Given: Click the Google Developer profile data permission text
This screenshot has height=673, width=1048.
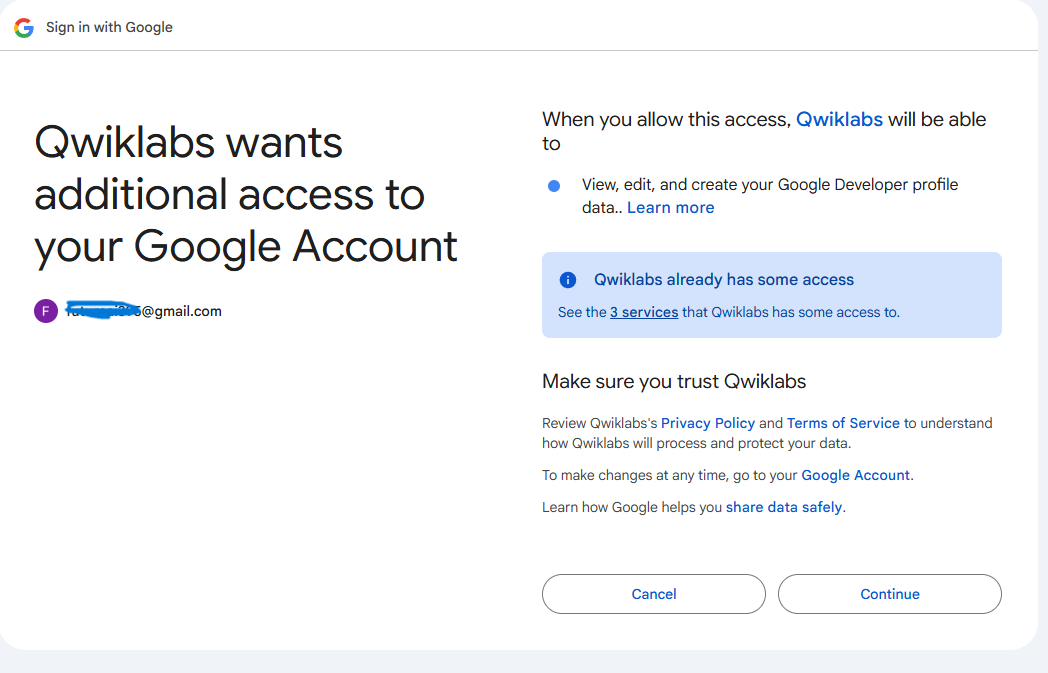Looking at the screenshot, I should [x=770, y=196].
